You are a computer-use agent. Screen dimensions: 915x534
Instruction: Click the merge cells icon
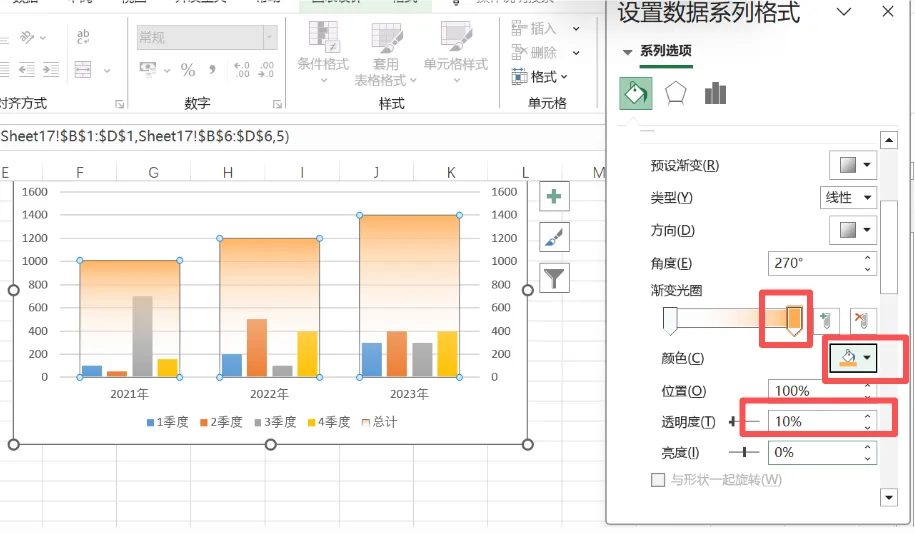(83, 69)
